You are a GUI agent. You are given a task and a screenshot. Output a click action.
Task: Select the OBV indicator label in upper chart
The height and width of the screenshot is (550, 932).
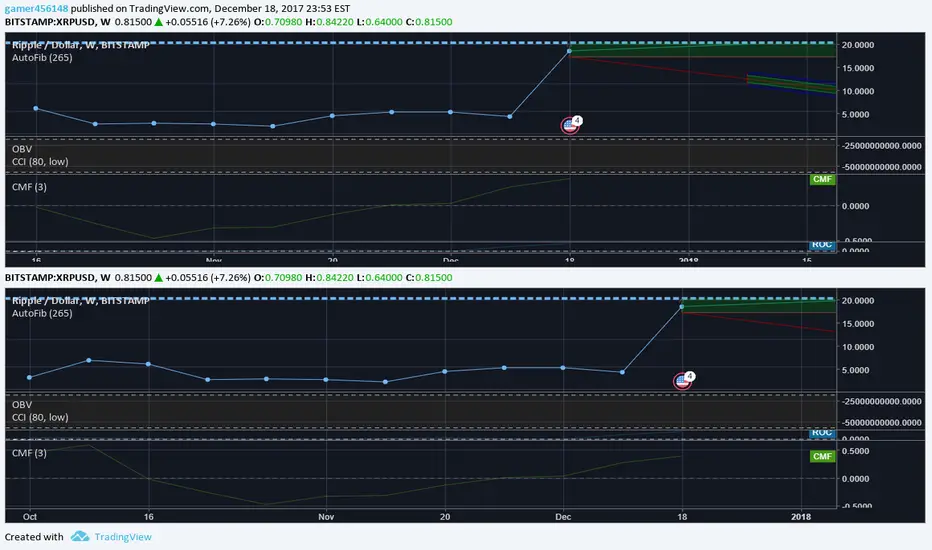pyautogui.click(x=22, y=149)
